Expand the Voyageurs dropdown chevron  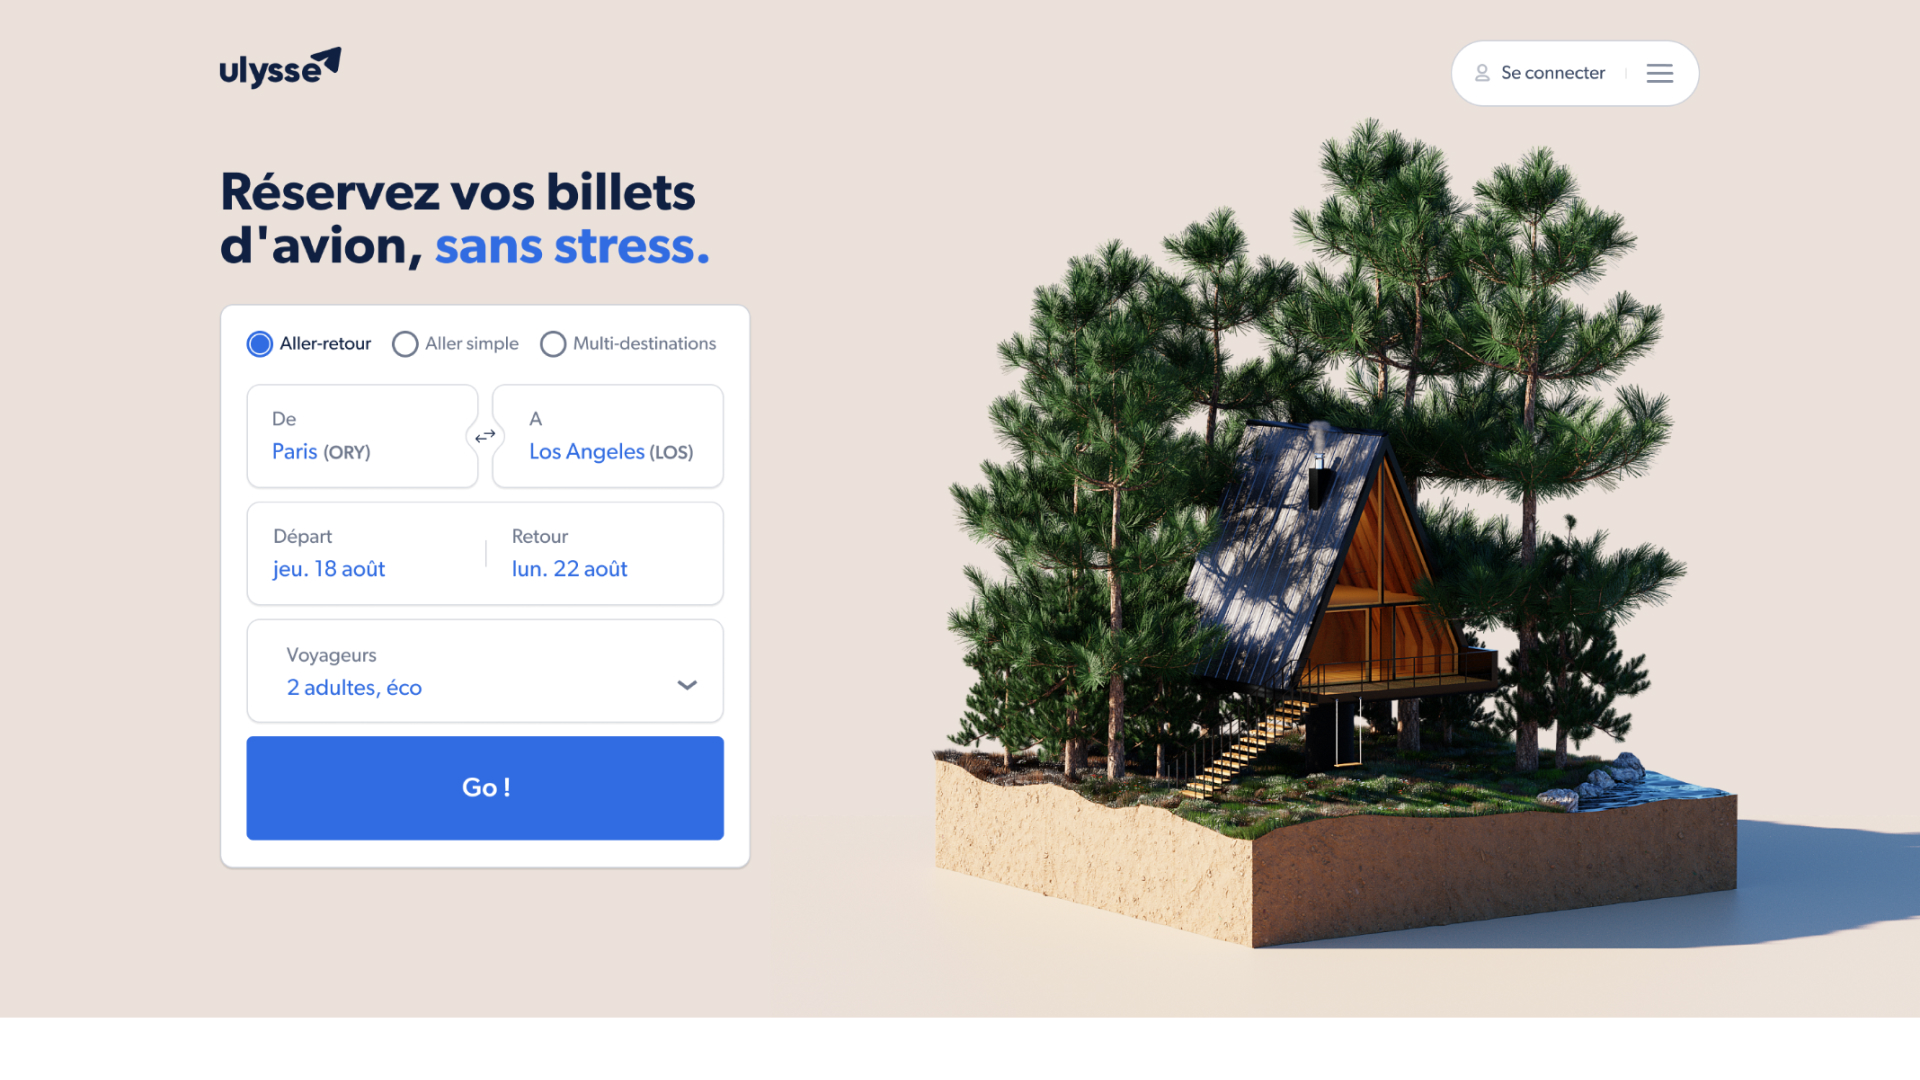(687, 685)
